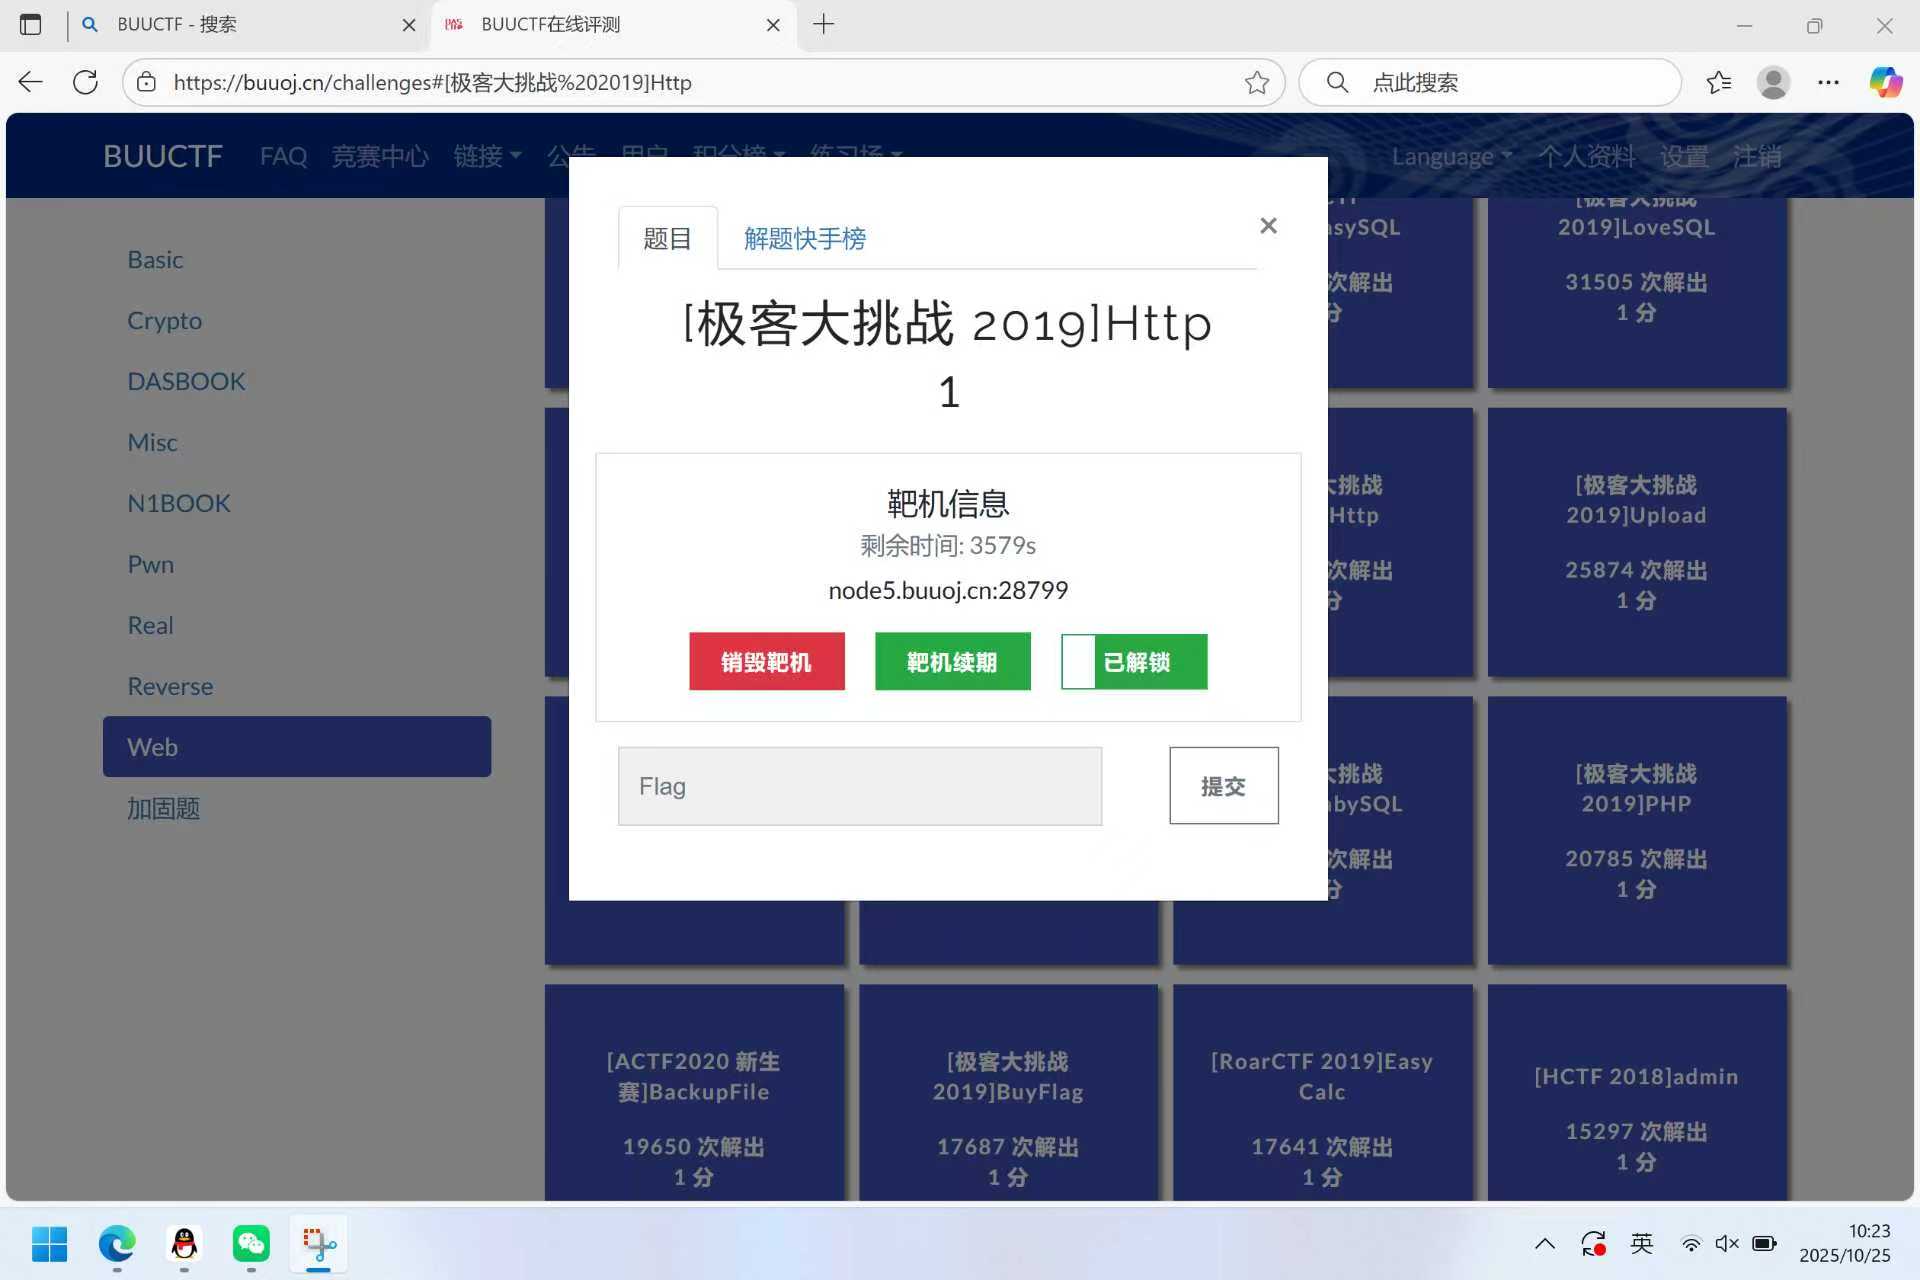
Task: Click the red 销毁靶机 button
Action: [x=766, y=662]
